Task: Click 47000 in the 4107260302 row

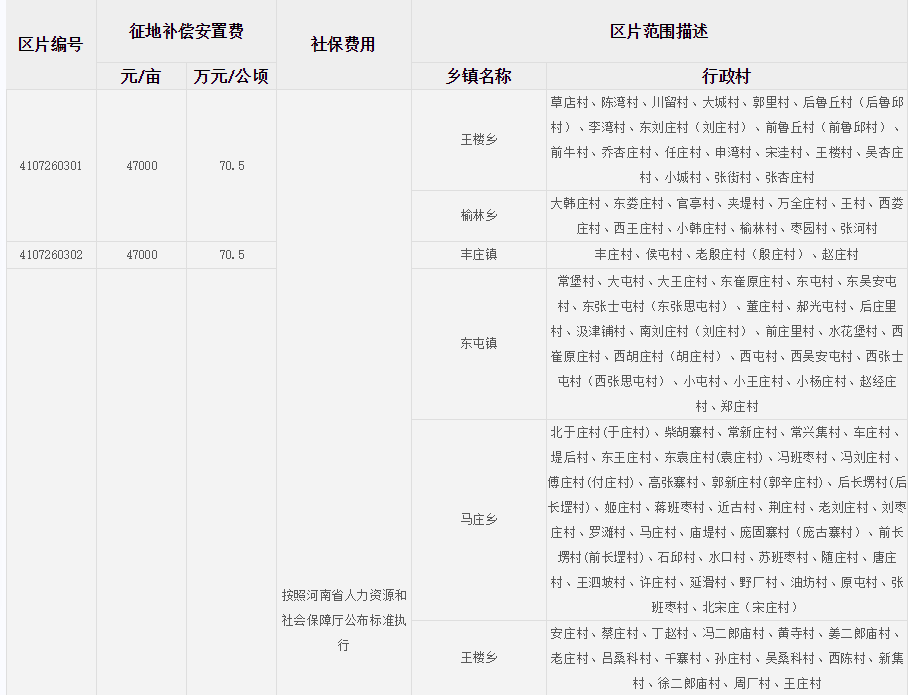Action: pos(142,255)
